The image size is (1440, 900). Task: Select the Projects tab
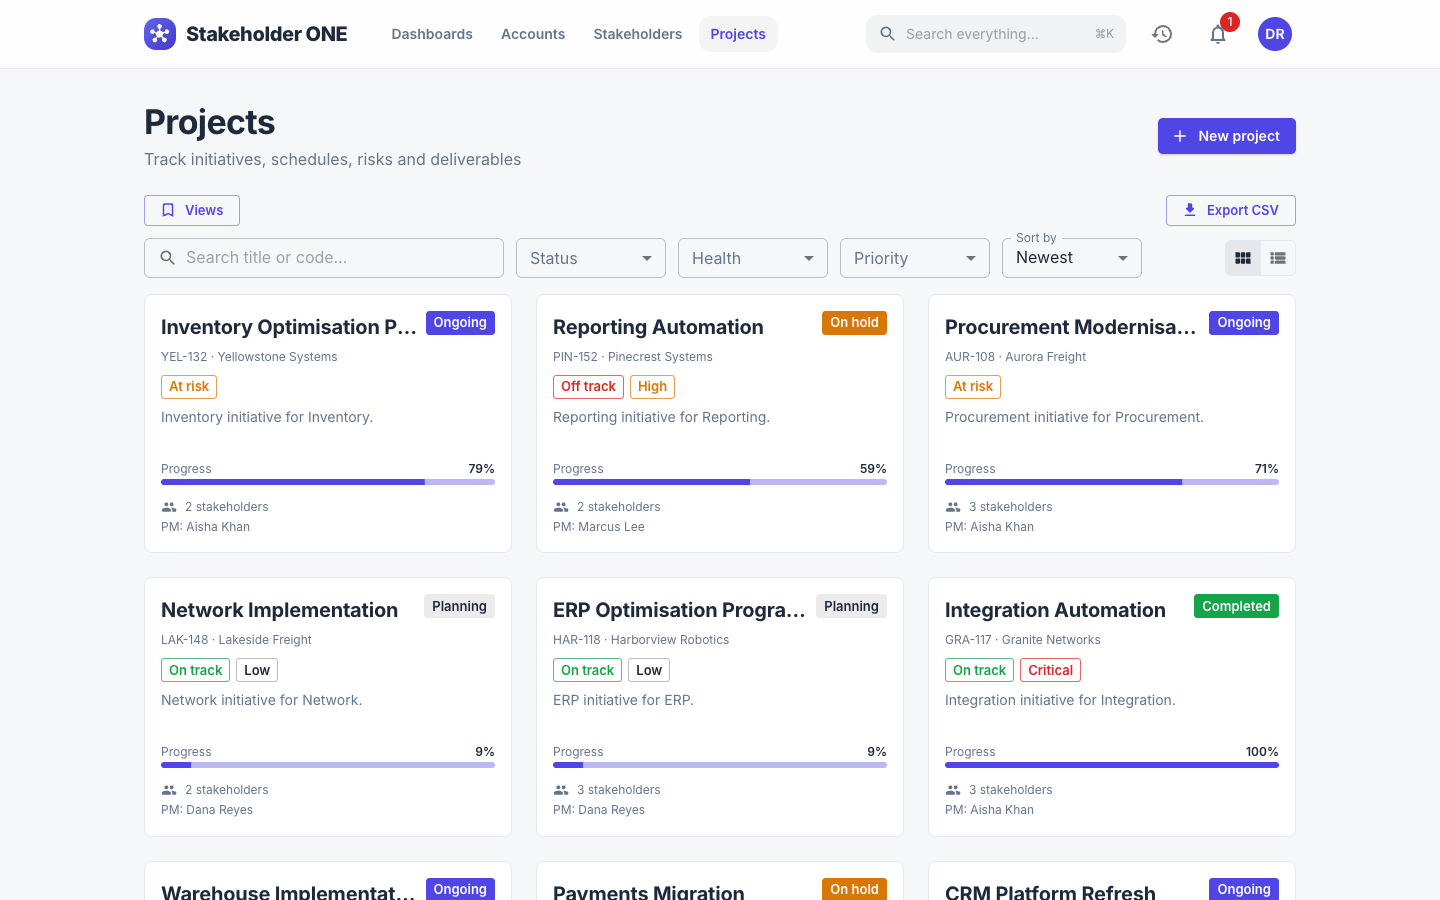(738, 34)
